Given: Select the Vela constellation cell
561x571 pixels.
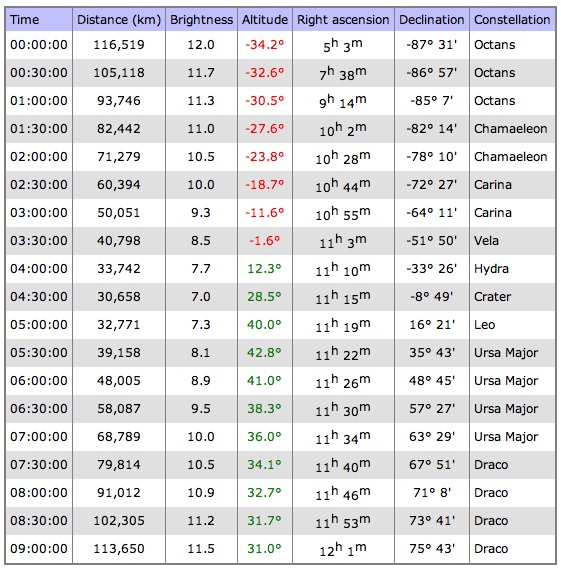Looking at the screenshot, I should point(486,241).
